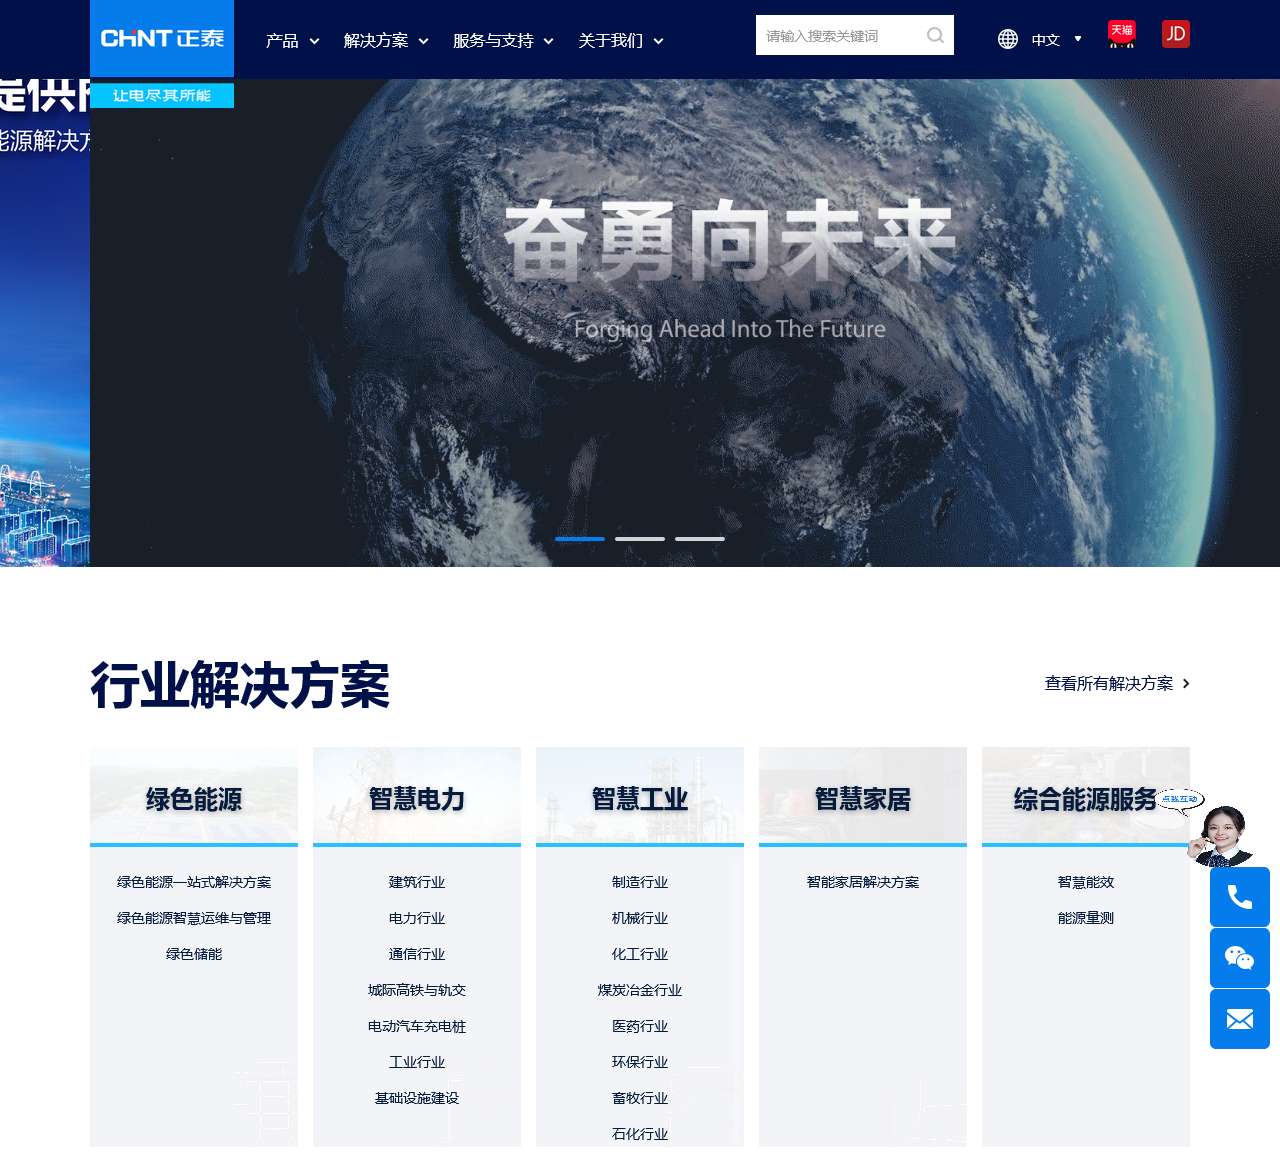Click the 奋勇向未来 hero banner
The image size is (1280, 1167).
[730, 240]
